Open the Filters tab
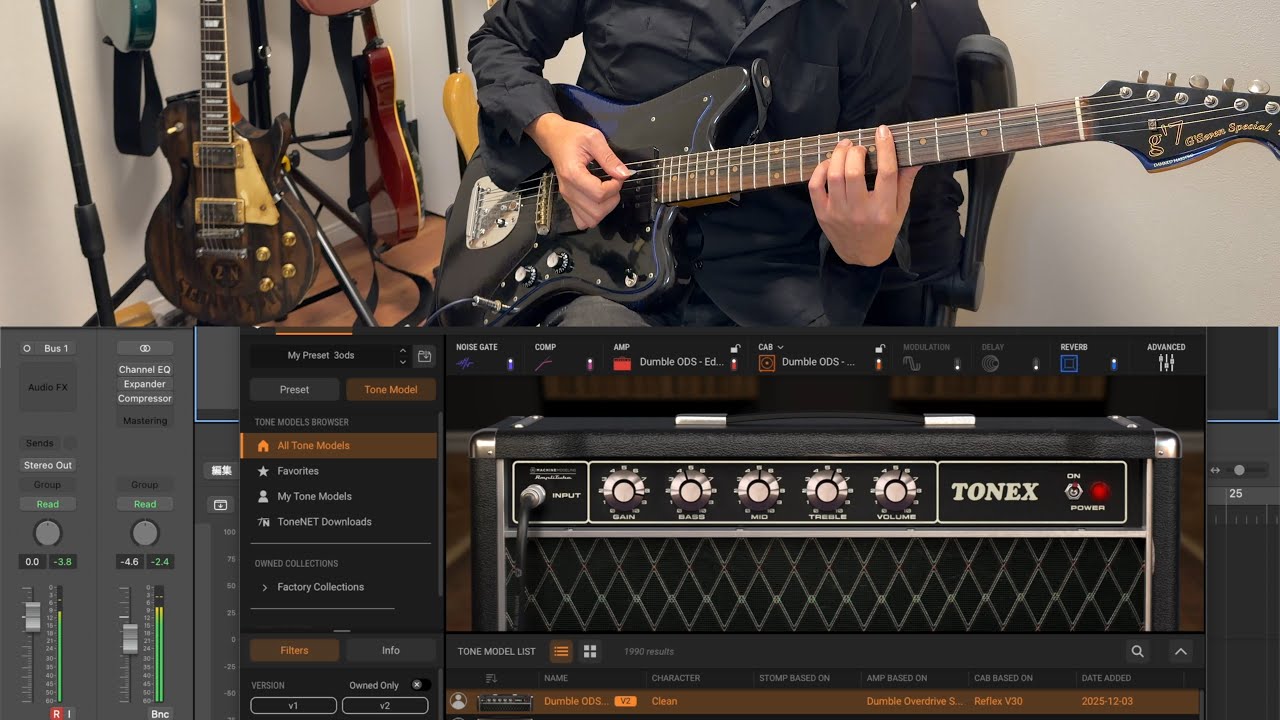The image size is (1280, 720). [294, 651]
